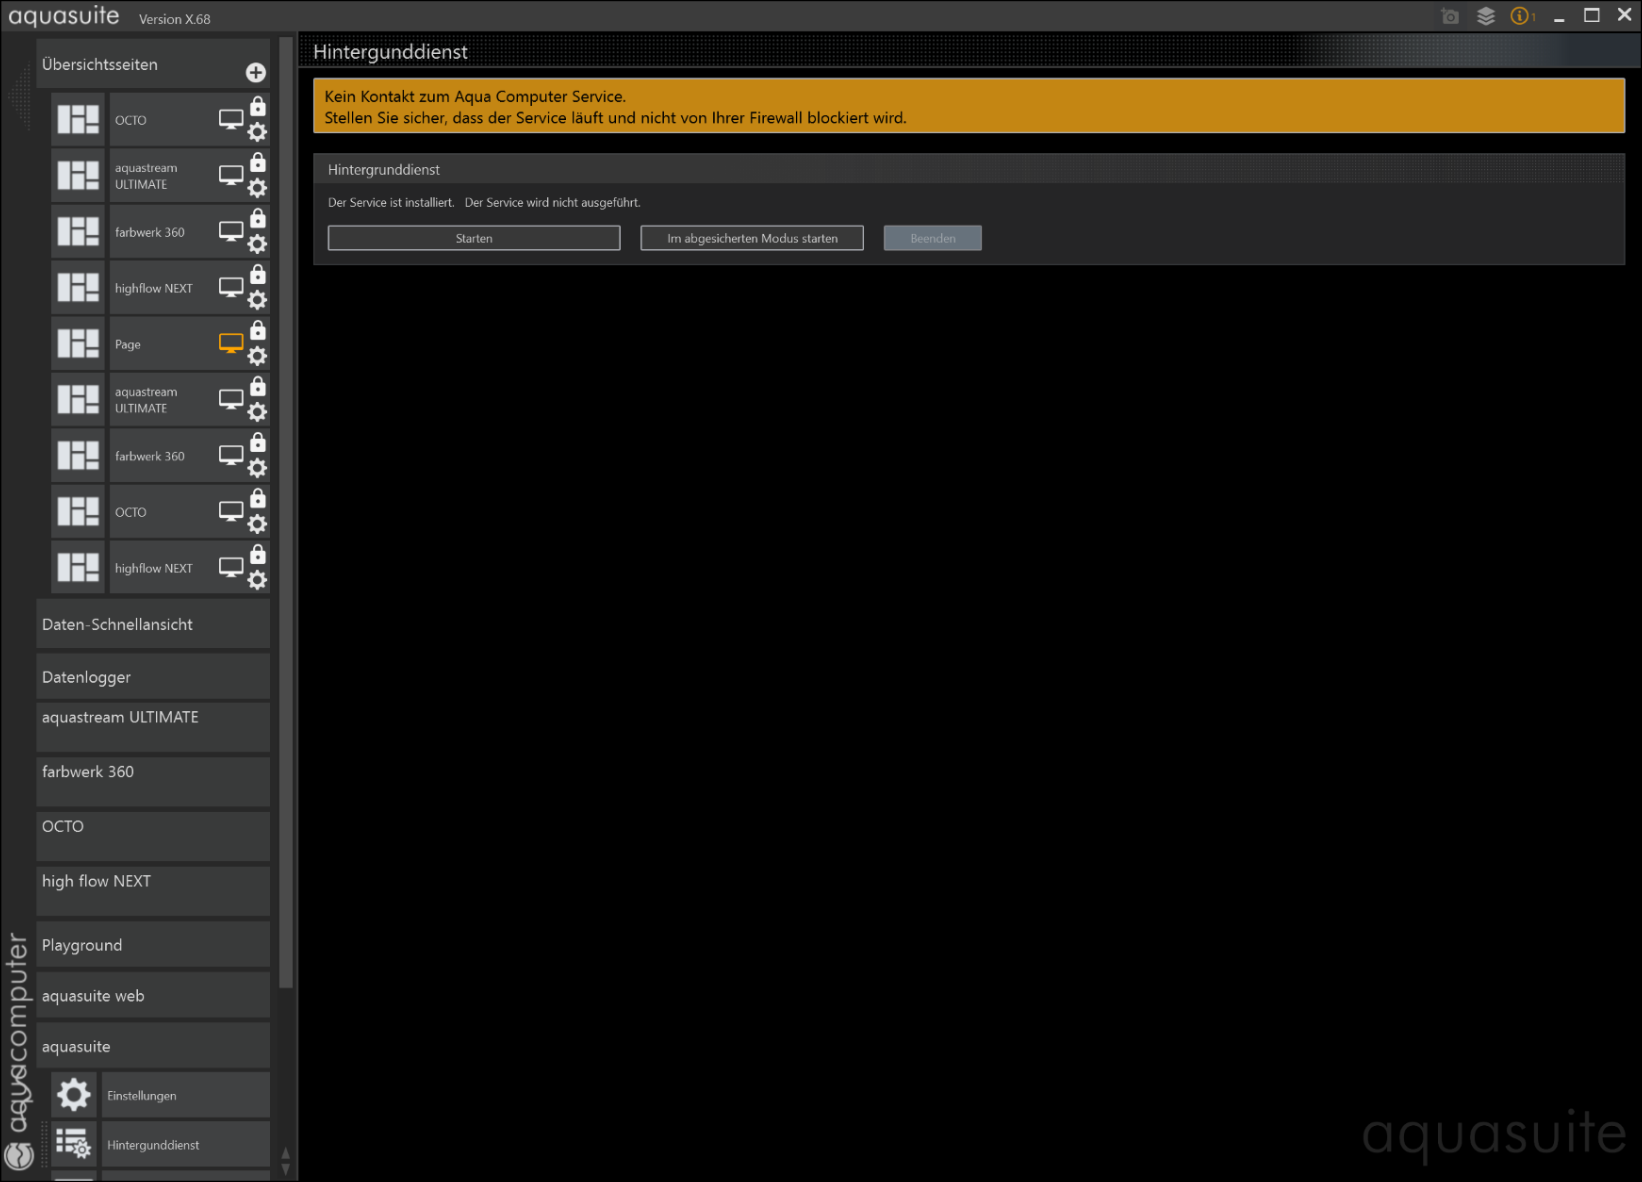1642x1182 pixels.
Task: Toggle desktop monitor for the first highflow NEXT page
Action: [x=231, y=287]
